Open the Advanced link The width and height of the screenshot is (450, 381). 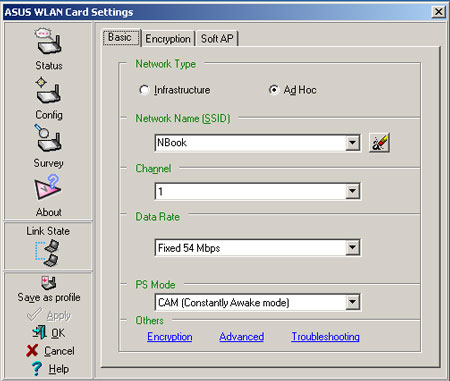(x=242, y=337)
